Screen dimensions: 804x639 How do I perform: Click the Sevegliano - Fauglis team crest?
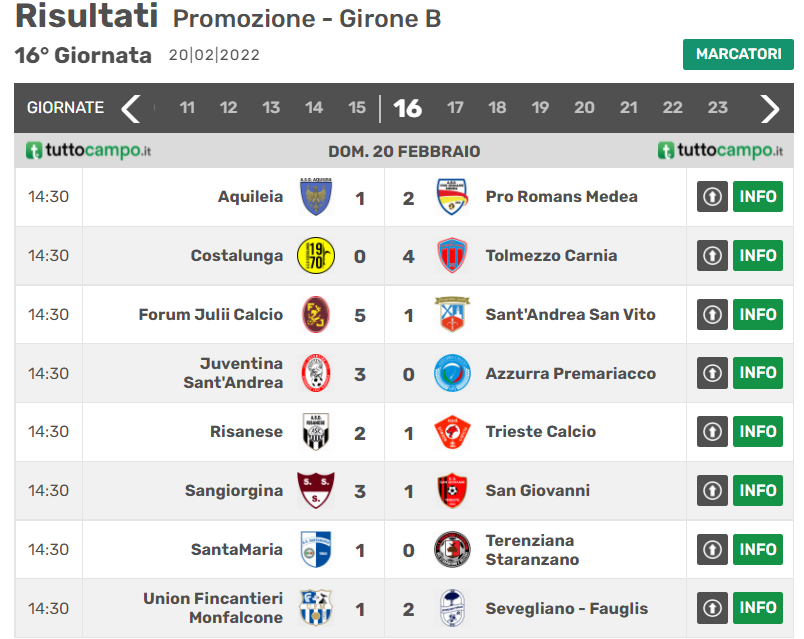[x=452, y=608]
